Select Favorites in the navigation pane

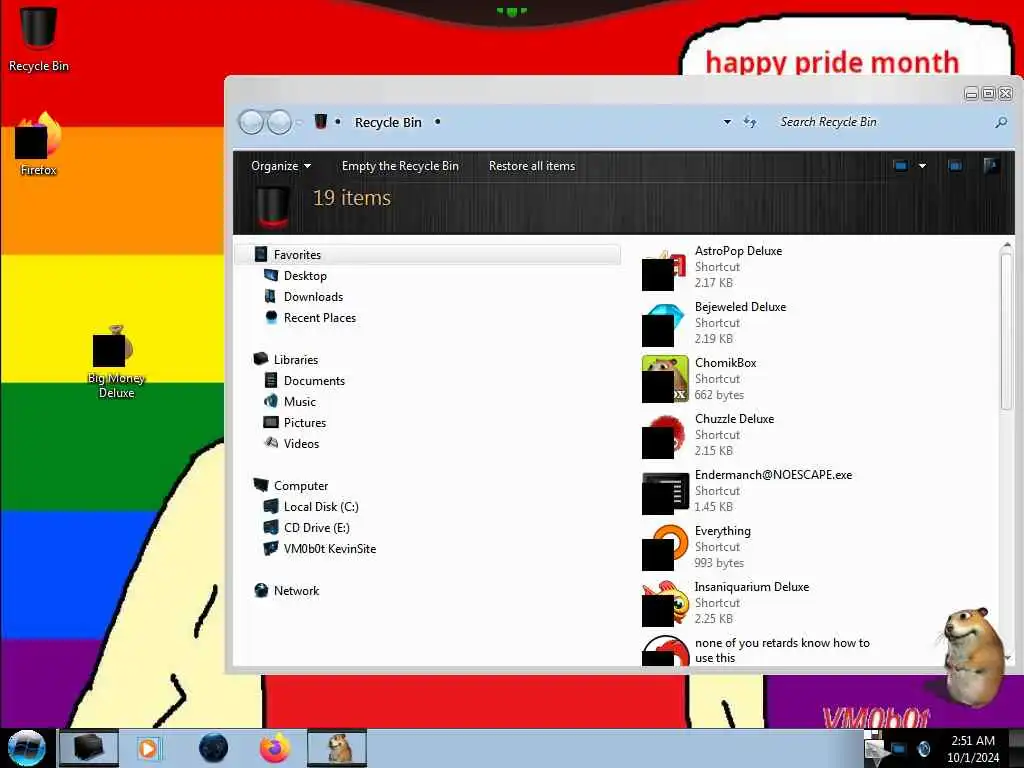pyautogui.click(x=428, y=255)
